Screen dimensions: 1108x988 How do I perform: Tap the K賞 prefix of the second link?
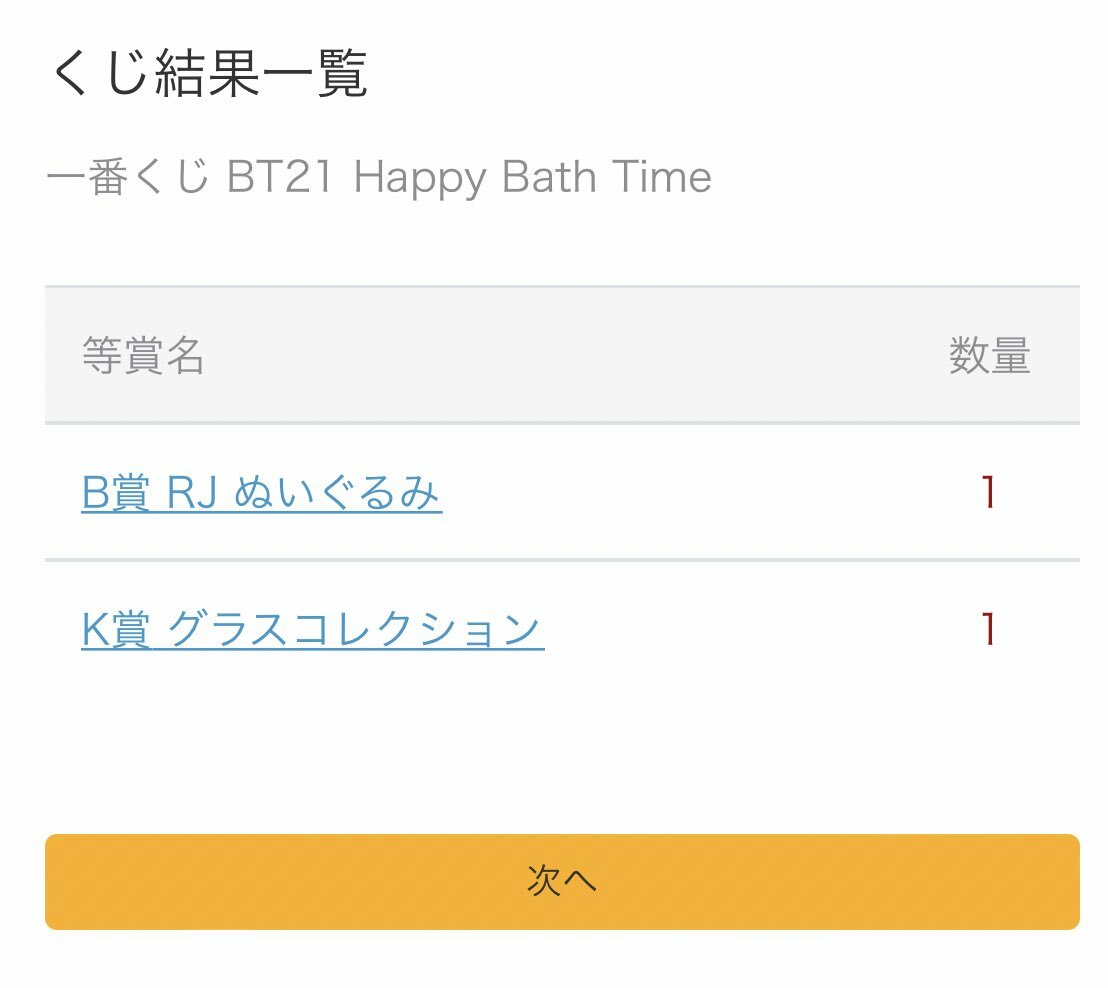tap(115, 630)
